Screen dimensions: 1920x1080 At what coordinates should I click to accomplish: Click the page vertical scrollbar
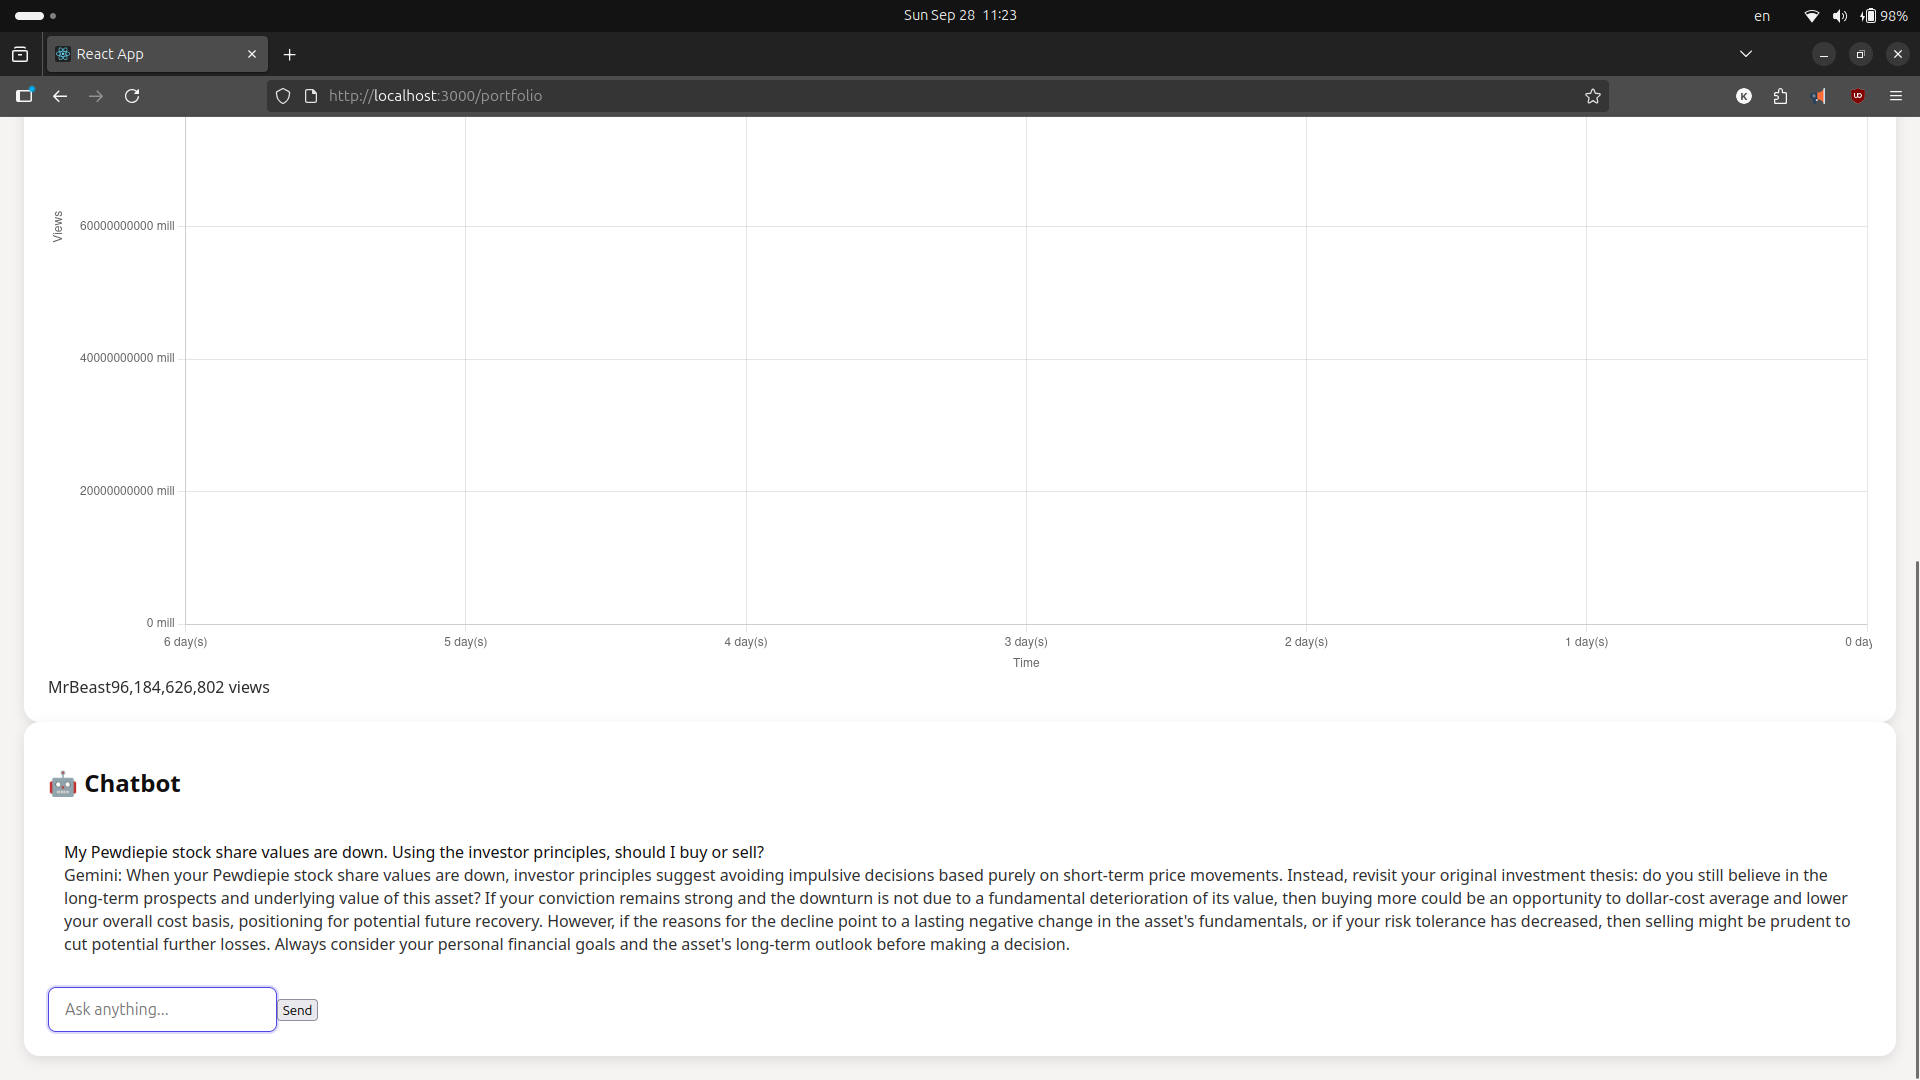(1916, 800)
